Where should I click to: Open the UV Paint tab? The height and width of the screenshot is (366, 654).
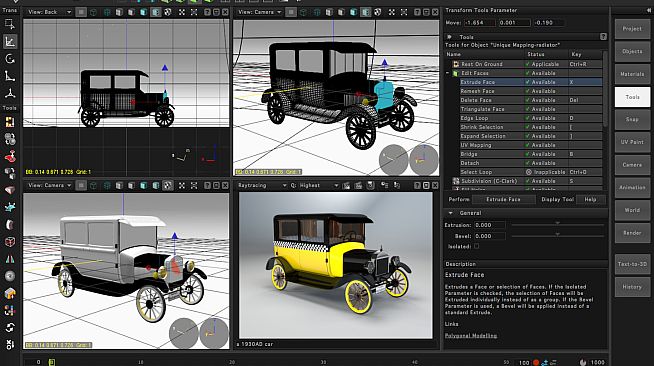tap(632, 142)
